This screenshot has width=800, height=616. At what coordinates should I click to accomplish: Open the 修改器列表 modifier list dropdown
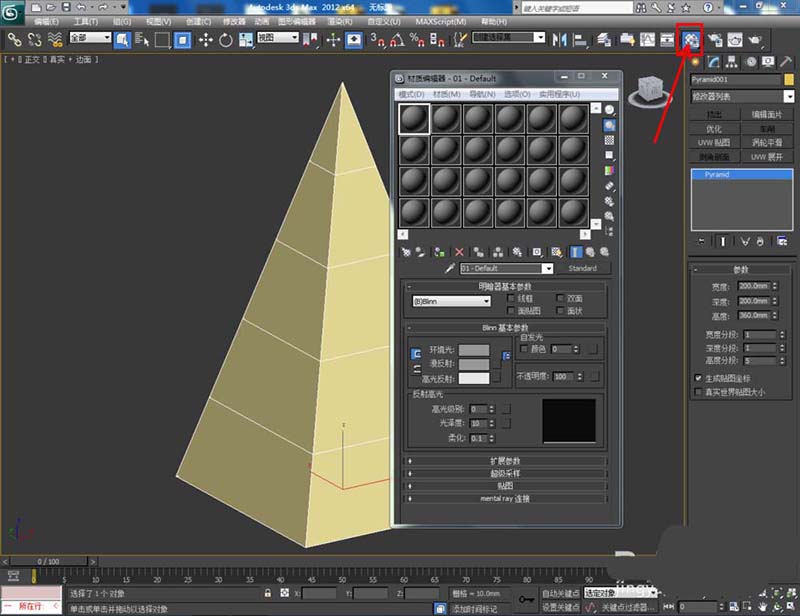[x=742, y=96]
